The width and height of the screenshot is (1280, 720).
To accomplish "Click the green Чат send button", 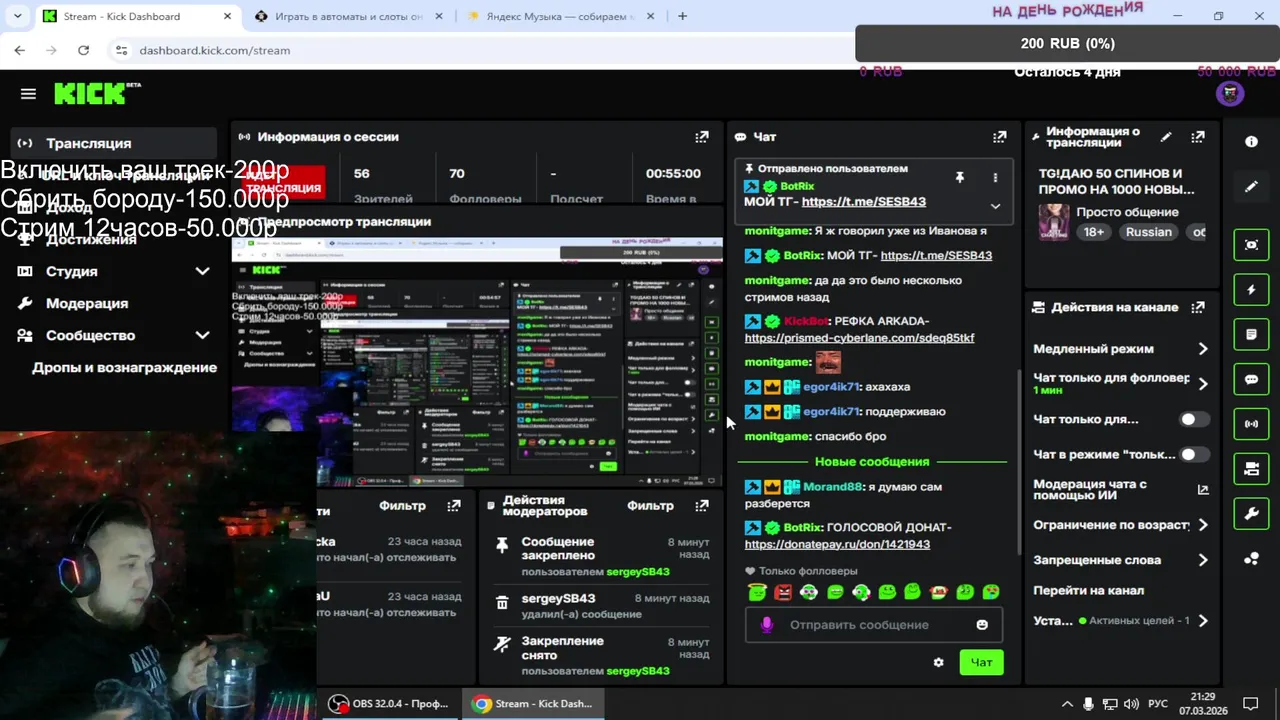I will coord(981,662).
